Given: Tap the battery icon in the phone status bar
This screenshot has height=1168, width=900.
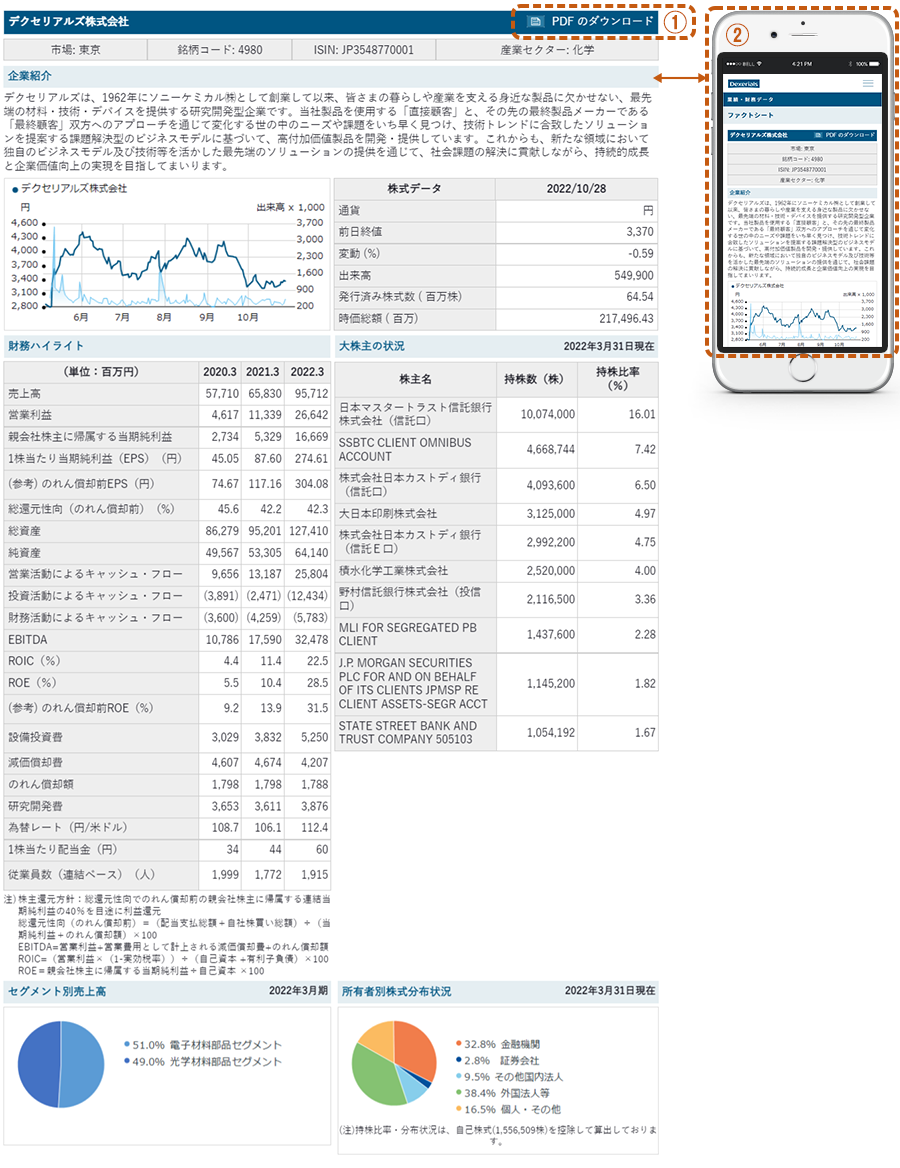Looking at the screenshot, I should (875, 64).
